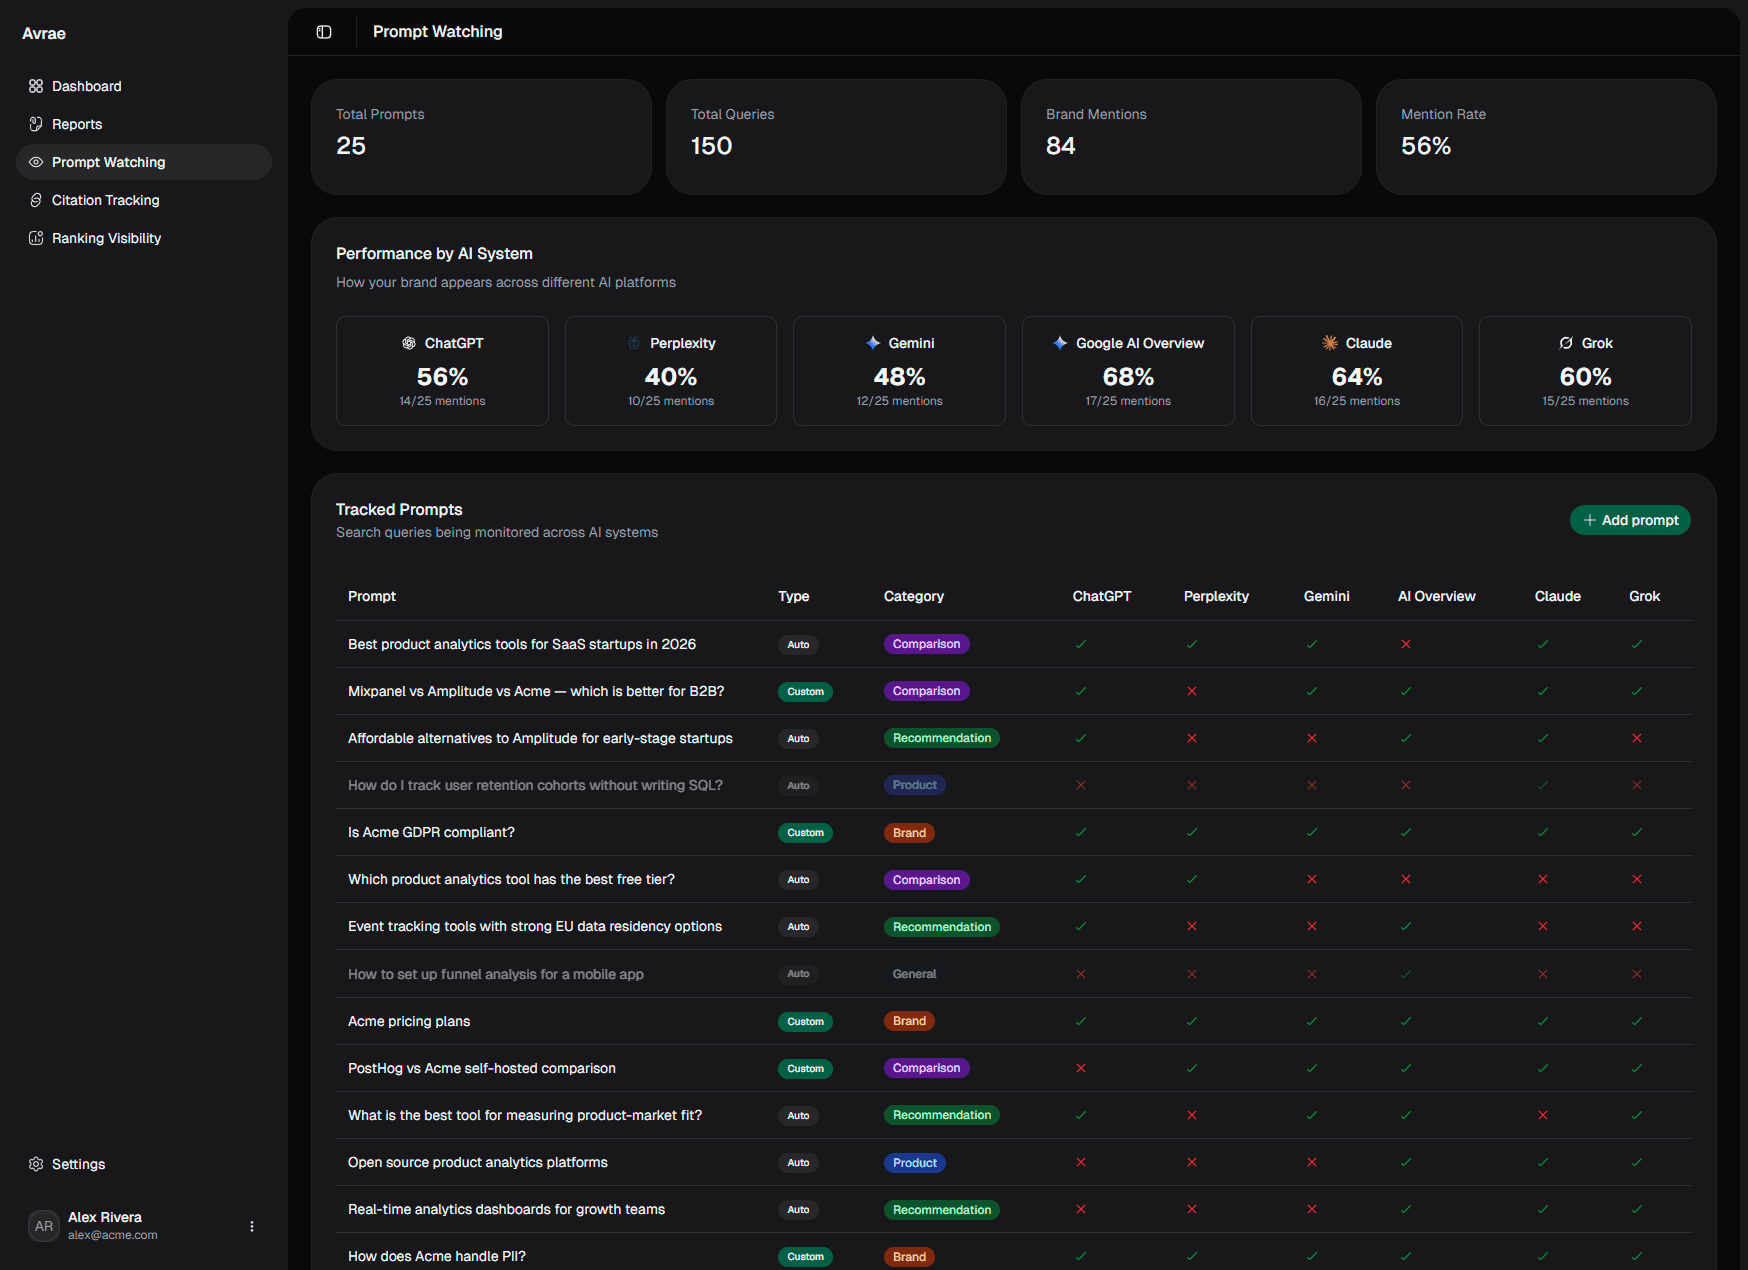
Task: Click AI Overview check in funnel analysis row
Action: coord(1406,974)
